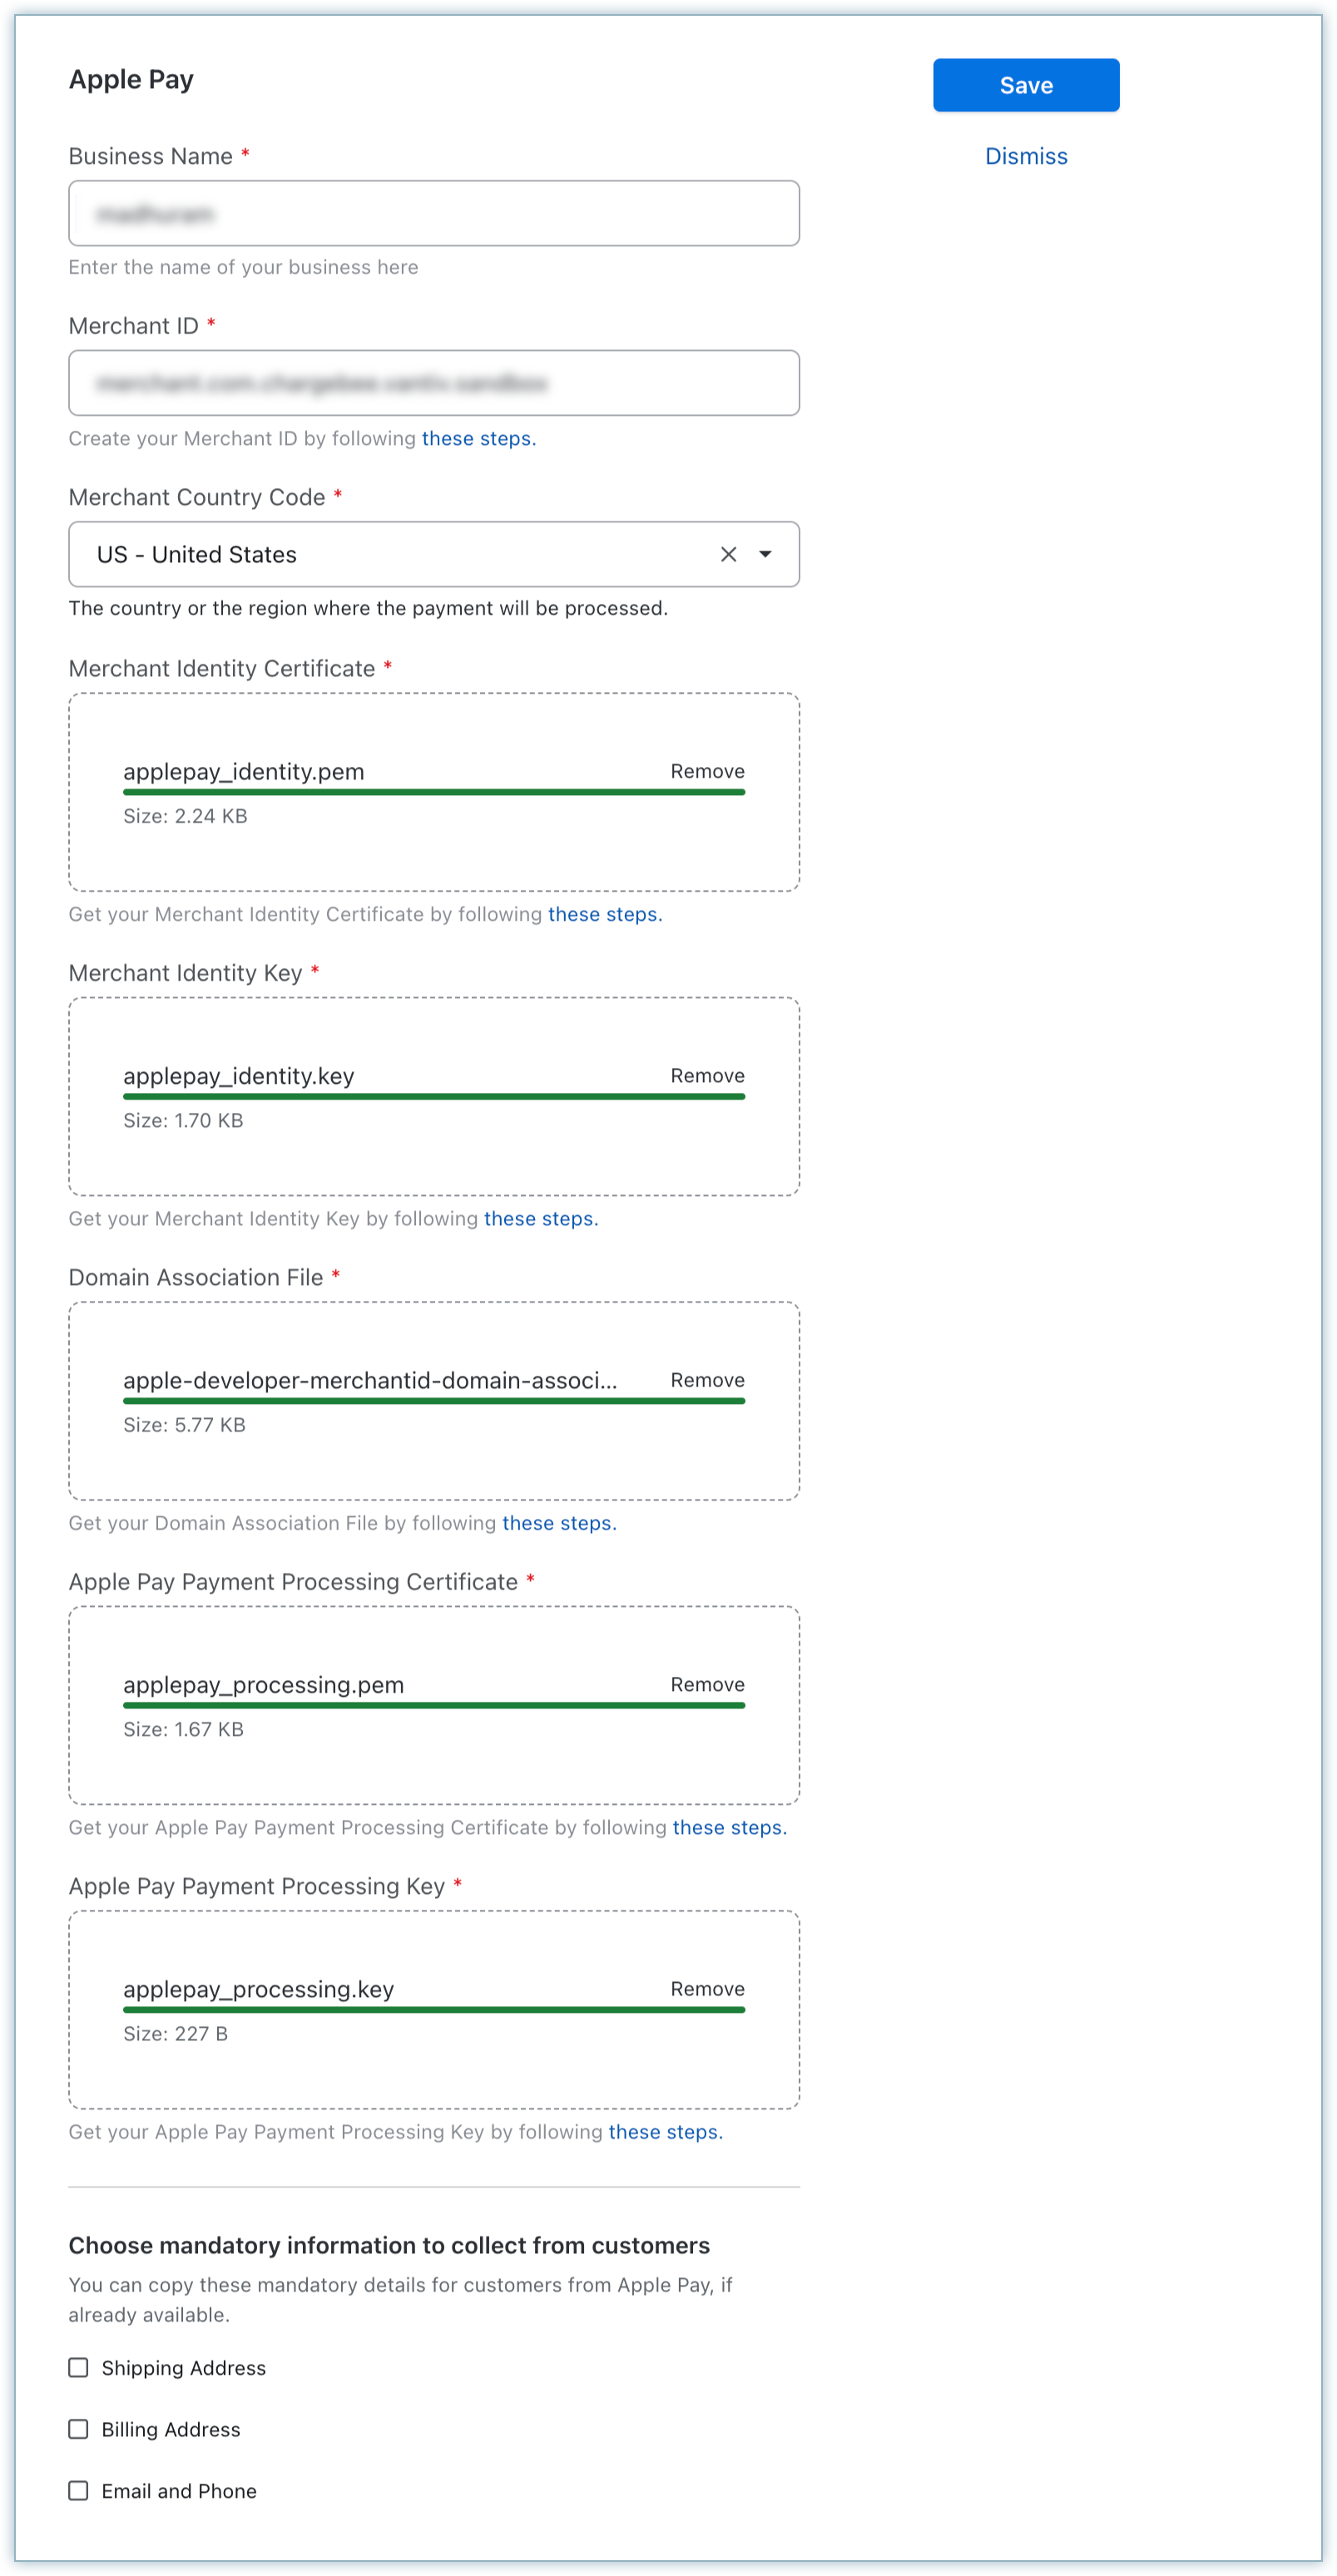Viewport: 1337px width, 2576px height.
Task: Clear the US - United States selection
Action: 728,554
